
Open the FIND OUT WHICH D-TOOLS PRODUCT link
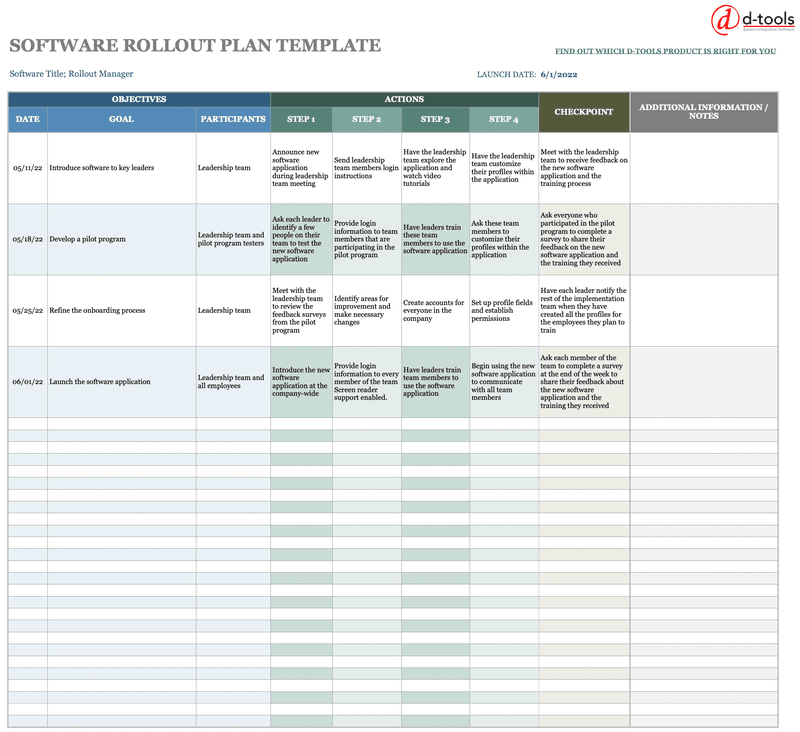[x=667, y=48]
